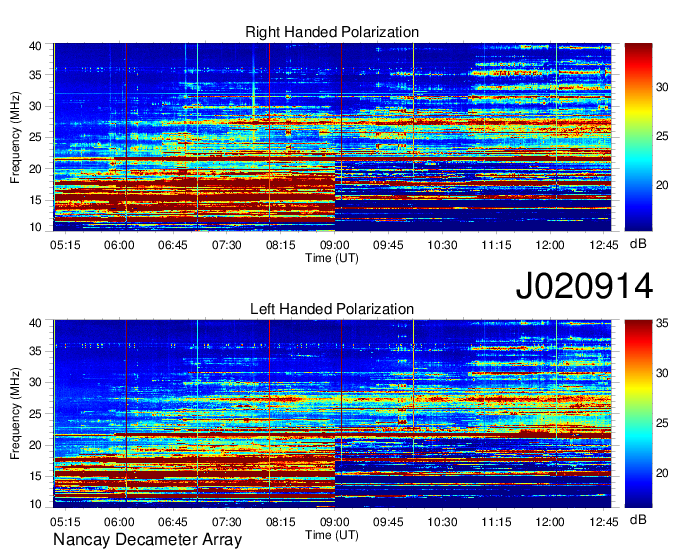Click 08:15 time tick of lower plot
Screen dimensions: 680x552
pos(281,522)
